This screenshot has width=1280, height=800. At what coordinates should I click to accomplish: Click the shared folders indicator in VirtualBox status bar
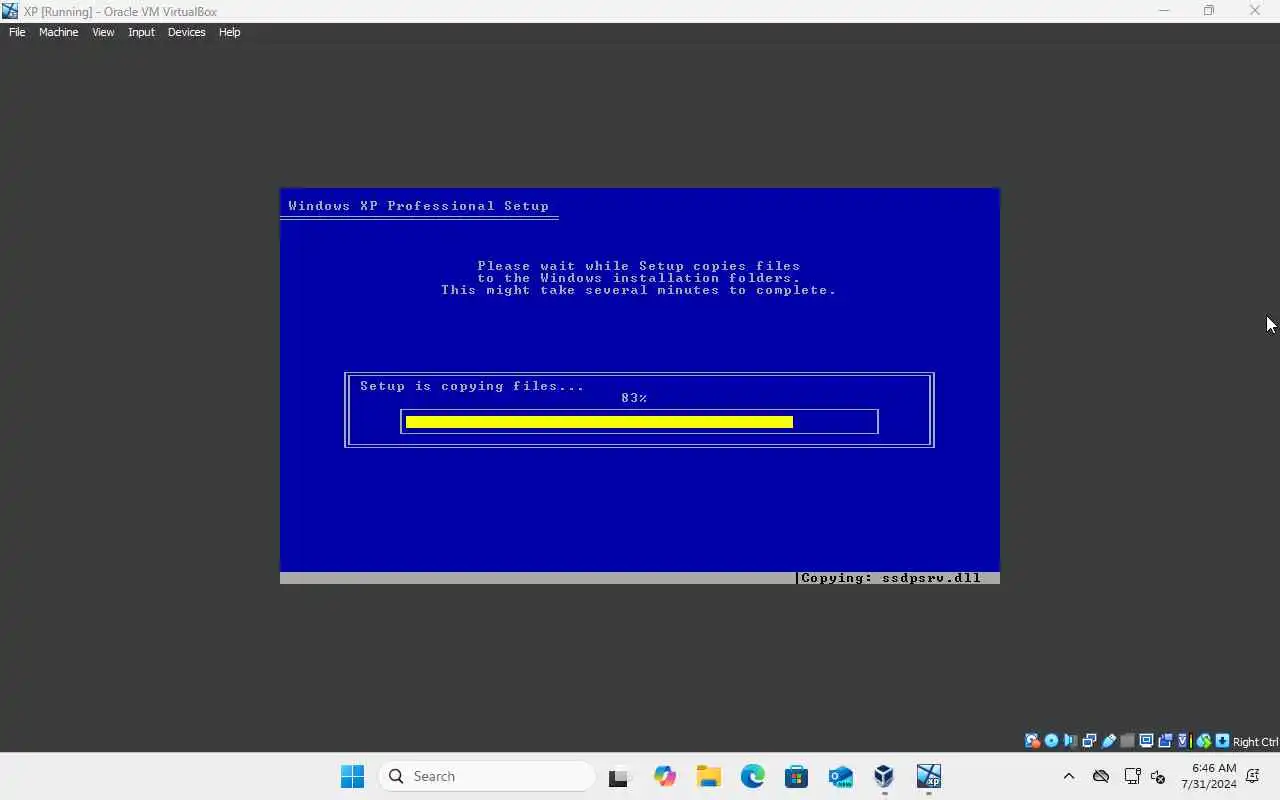pyautogui.click(x=1127, y=741)
